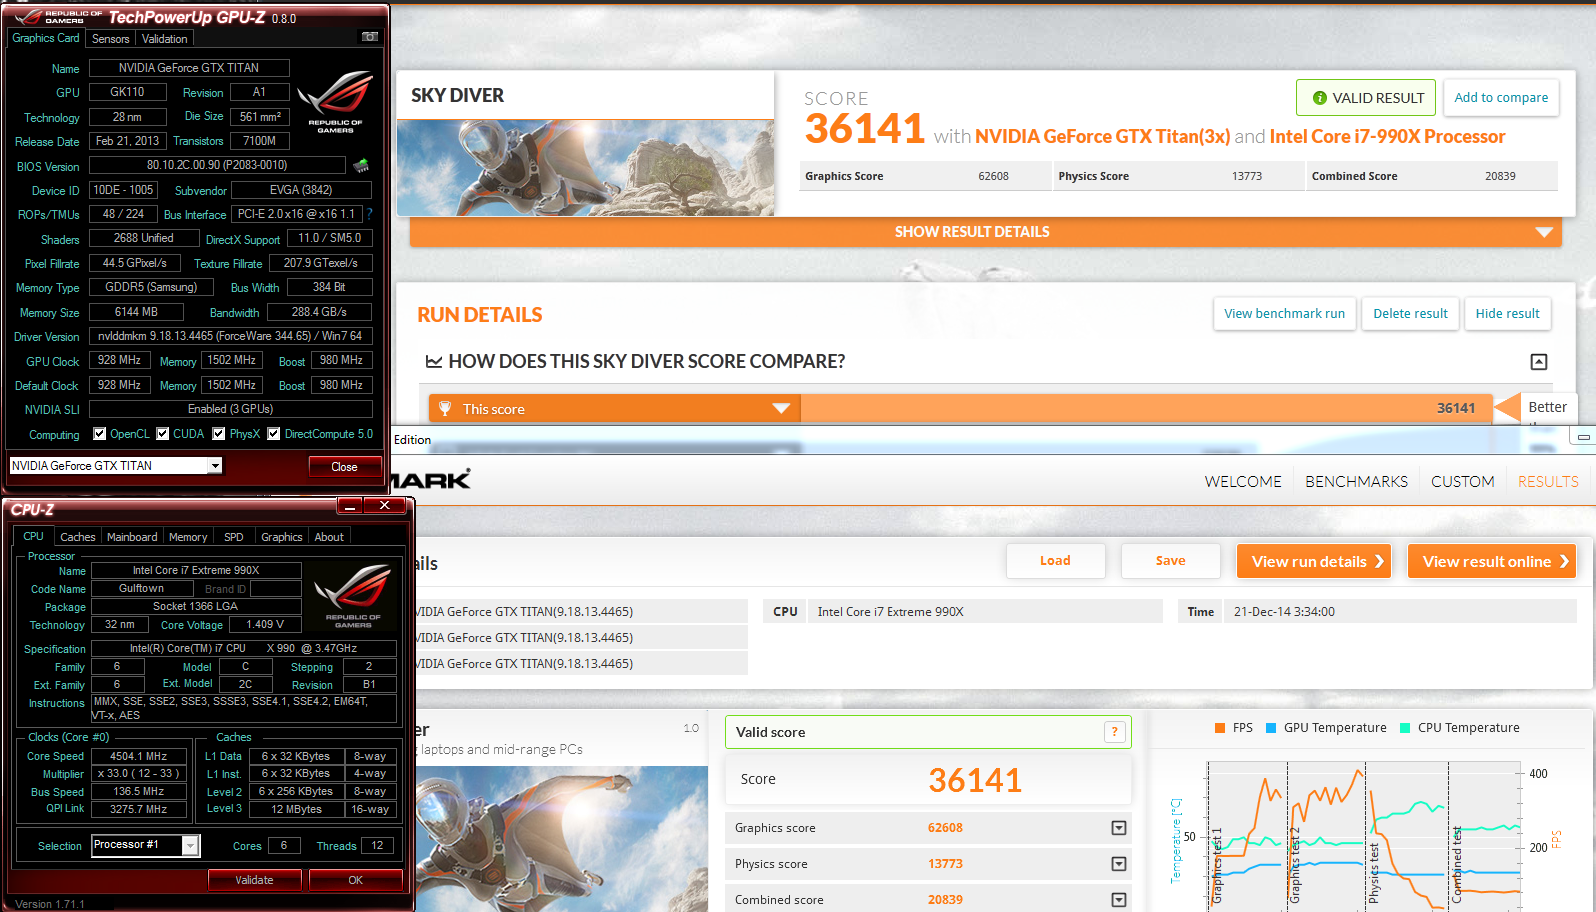
Task: Toggle the GPU Temperature legend entry
Action: point(1326,728)
